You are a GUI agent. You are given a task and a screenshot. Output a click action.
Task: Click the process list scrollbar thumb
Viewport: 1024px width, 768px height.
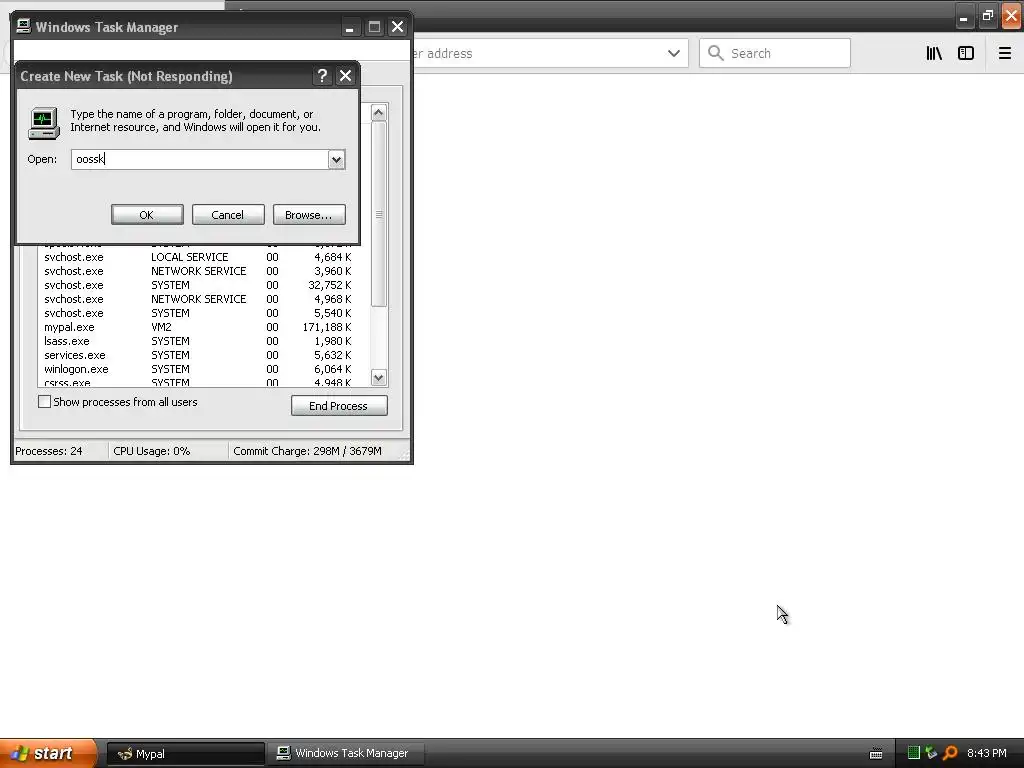pyautogui.click(x=379, y=214)
